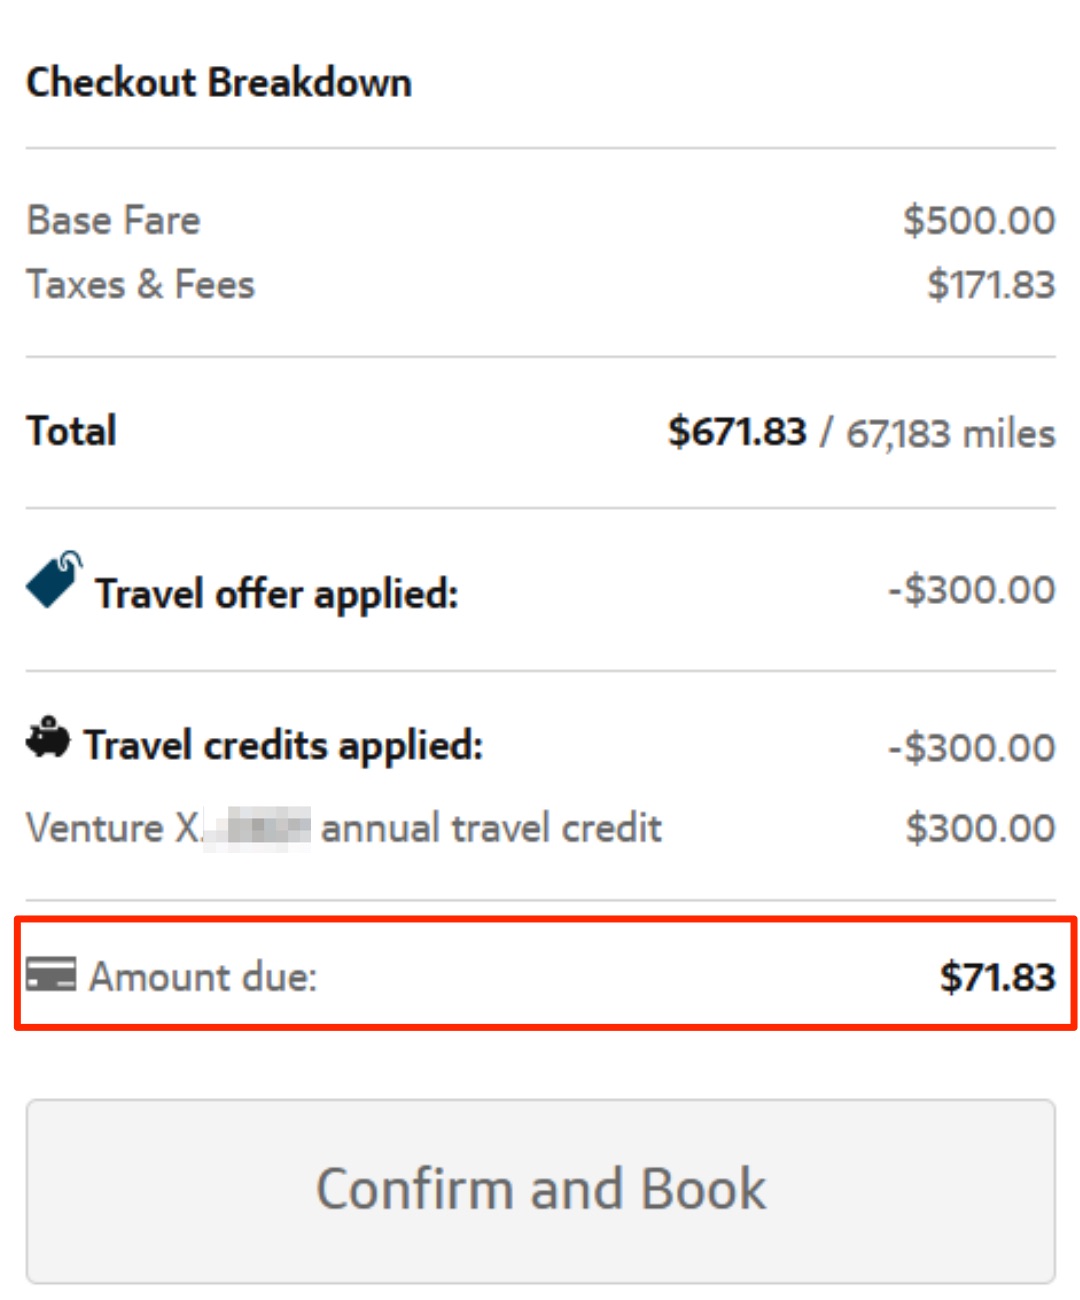Click the Base Fare label
Screen dimensions: 1080x1300
coord(113,220)
